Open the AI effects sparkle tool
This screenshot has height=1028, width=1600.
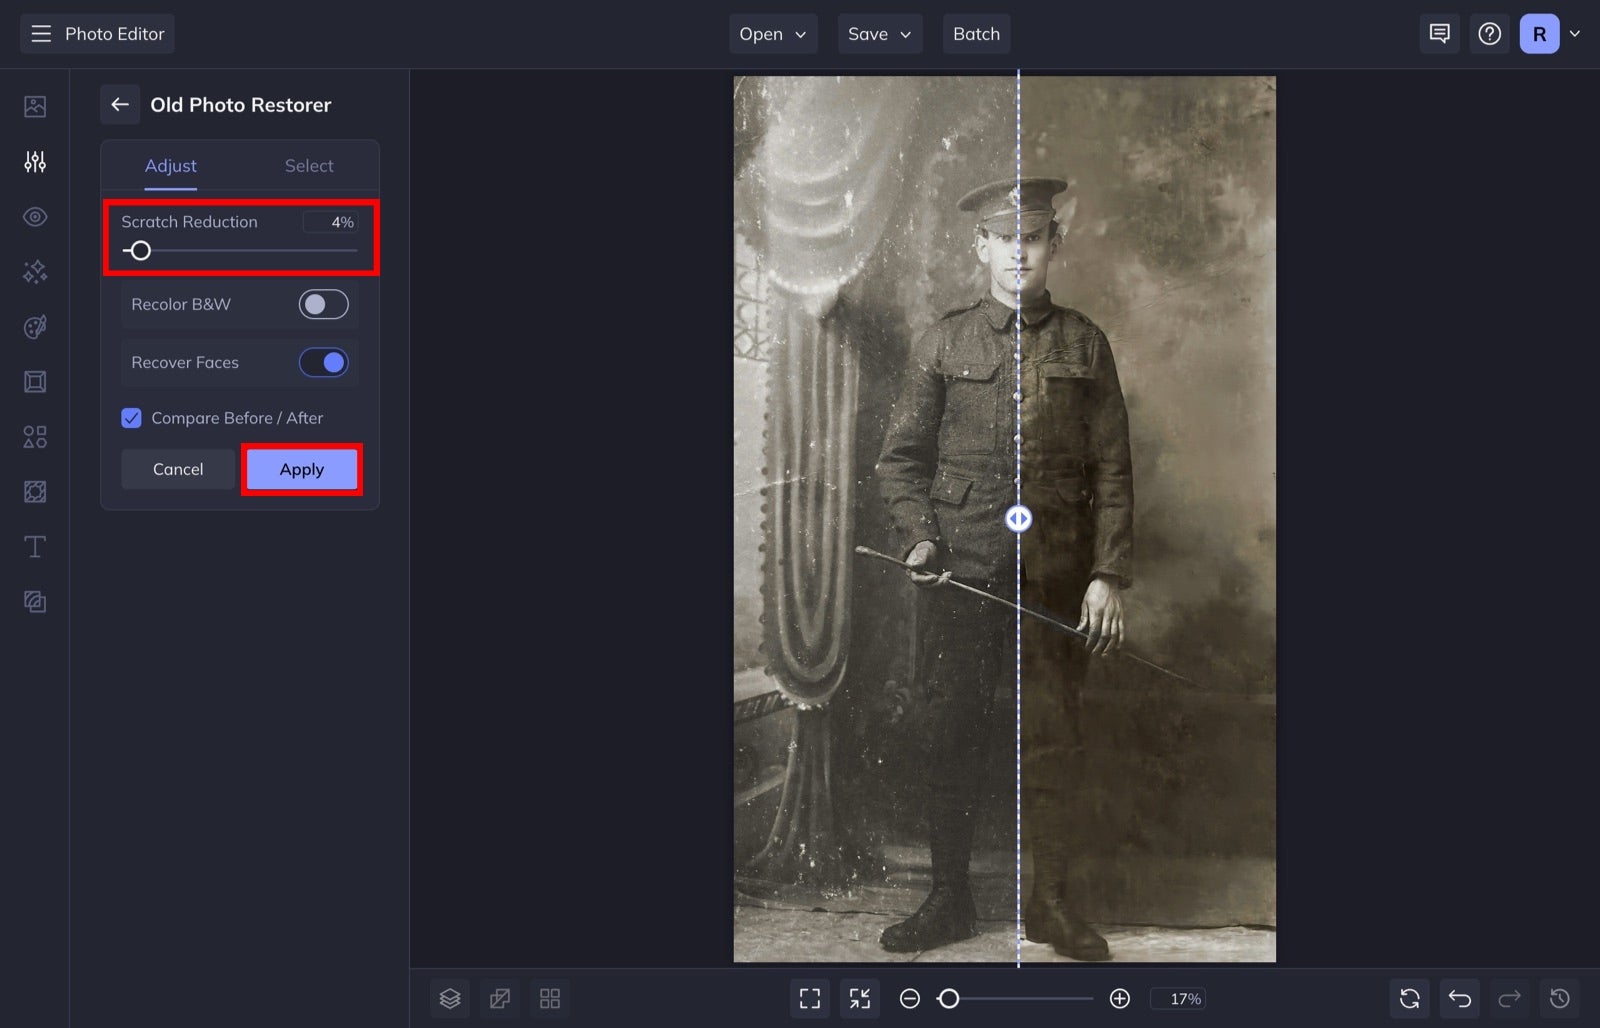pos(34,271)
